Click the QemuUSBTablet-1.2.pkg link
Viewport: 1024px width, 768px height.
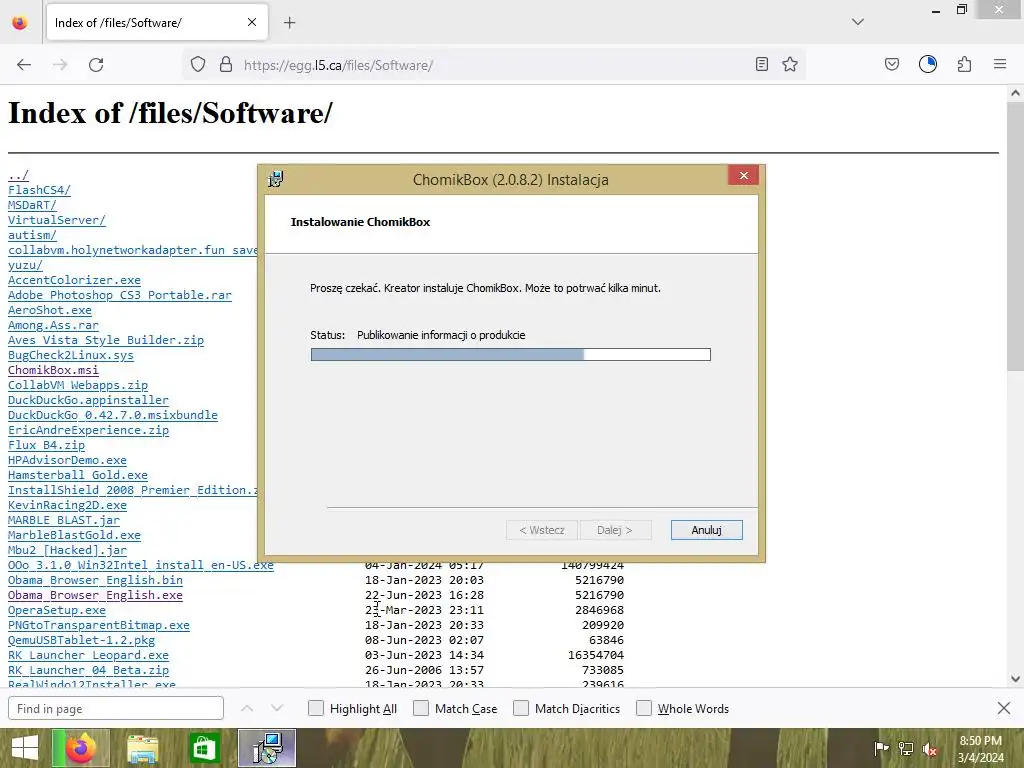(82, 641)
